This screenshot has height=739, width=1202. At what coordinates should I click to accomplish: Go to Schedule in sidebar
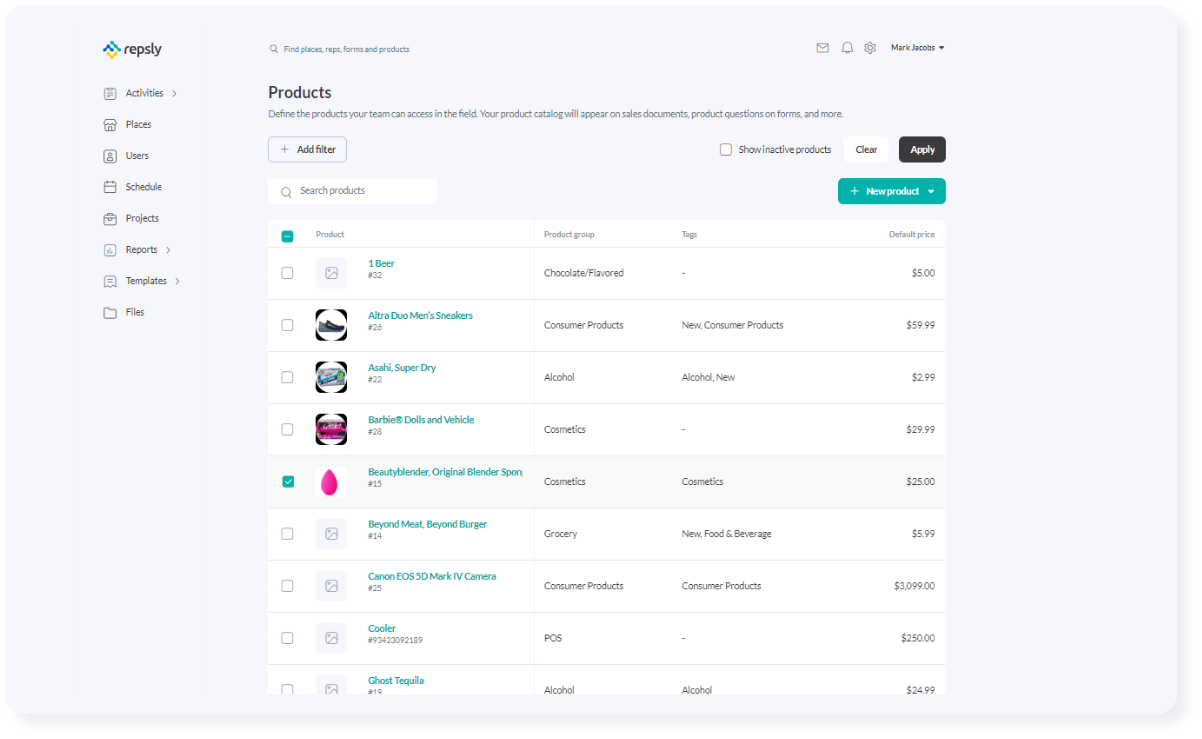click(143, 187)
